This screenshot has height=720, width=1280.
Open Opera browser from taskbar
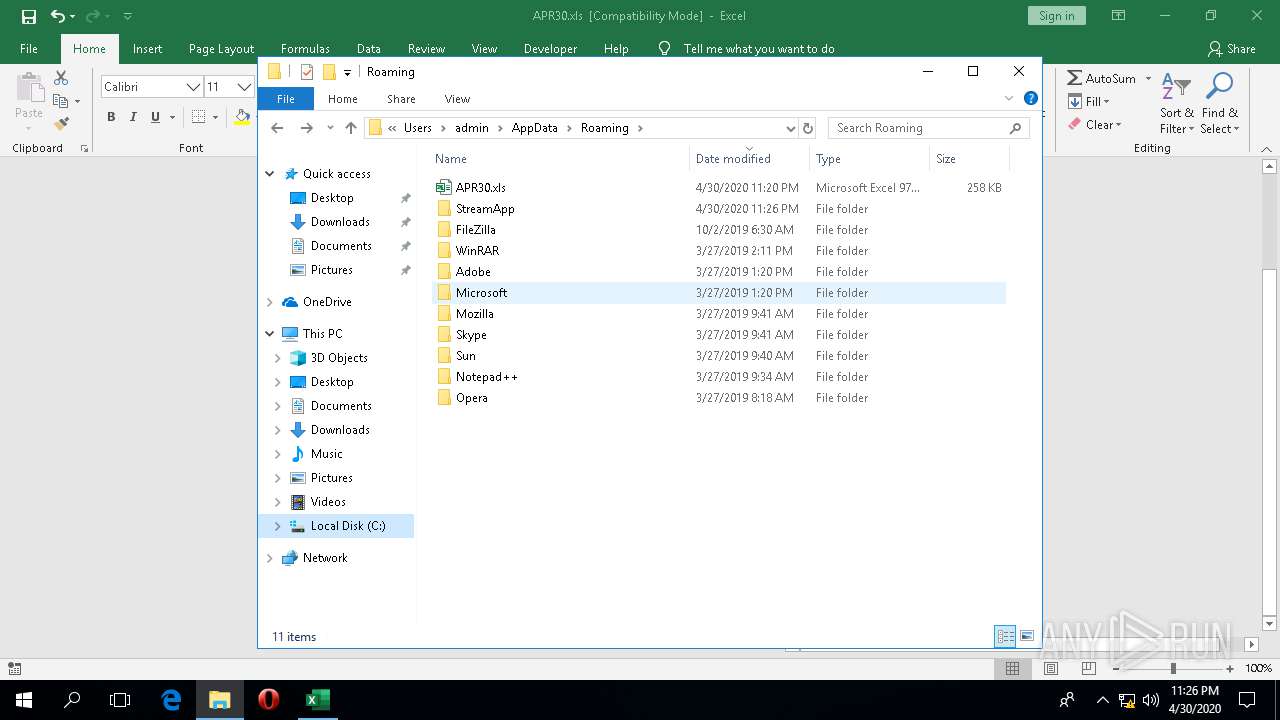click(268, 699)
